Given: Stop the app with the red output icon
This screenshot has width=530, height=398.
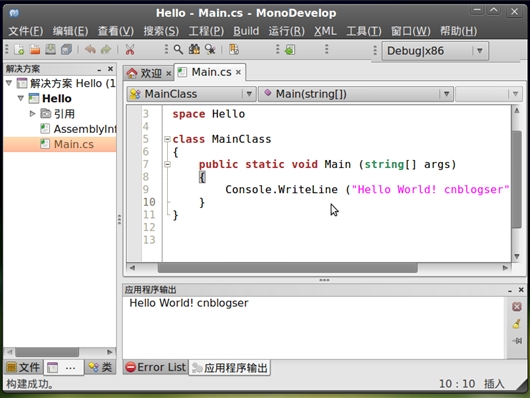Looking at the screenshot, I should click(x=516, y=307).
